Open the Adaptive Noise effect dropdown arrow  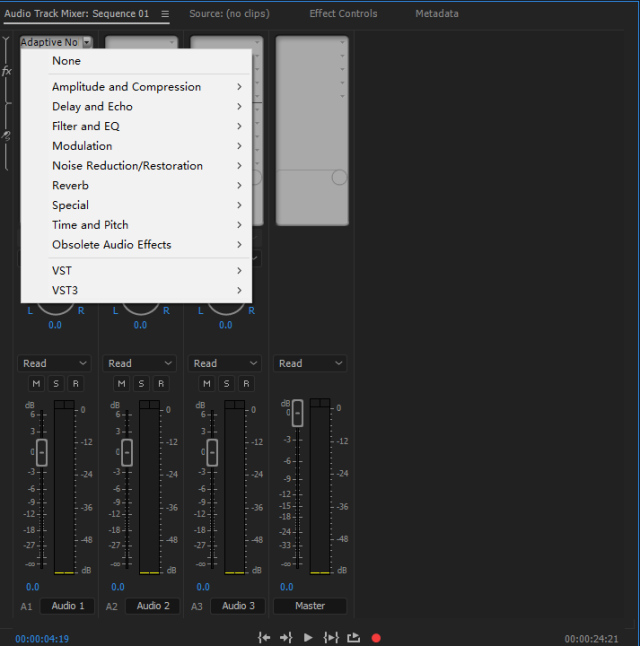(x=87, y=42)
